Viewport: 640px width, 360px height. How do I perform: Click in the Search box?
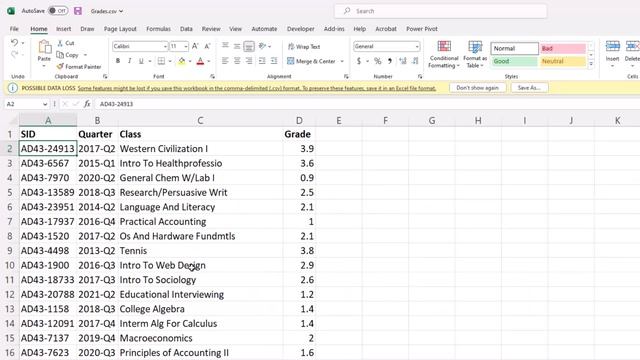pyautogui.click(x=440, y=11)
